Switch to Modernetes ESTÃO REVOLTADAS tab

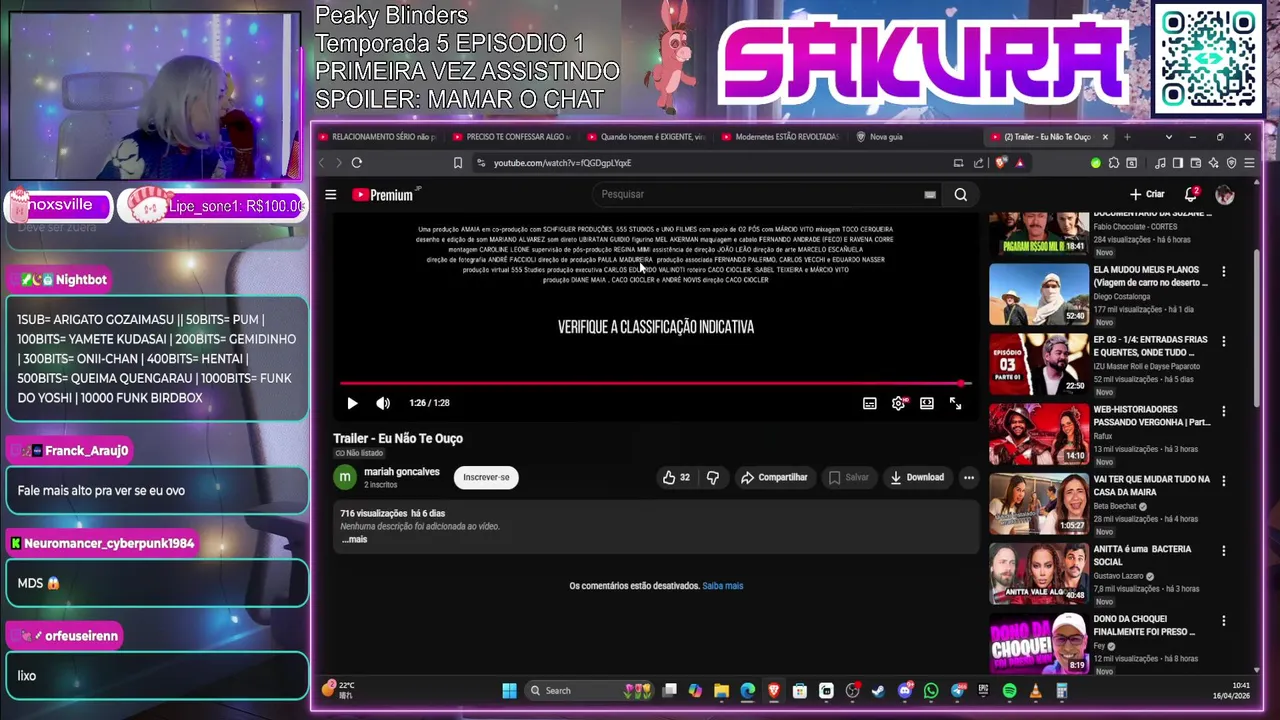[x=781, y=137]
